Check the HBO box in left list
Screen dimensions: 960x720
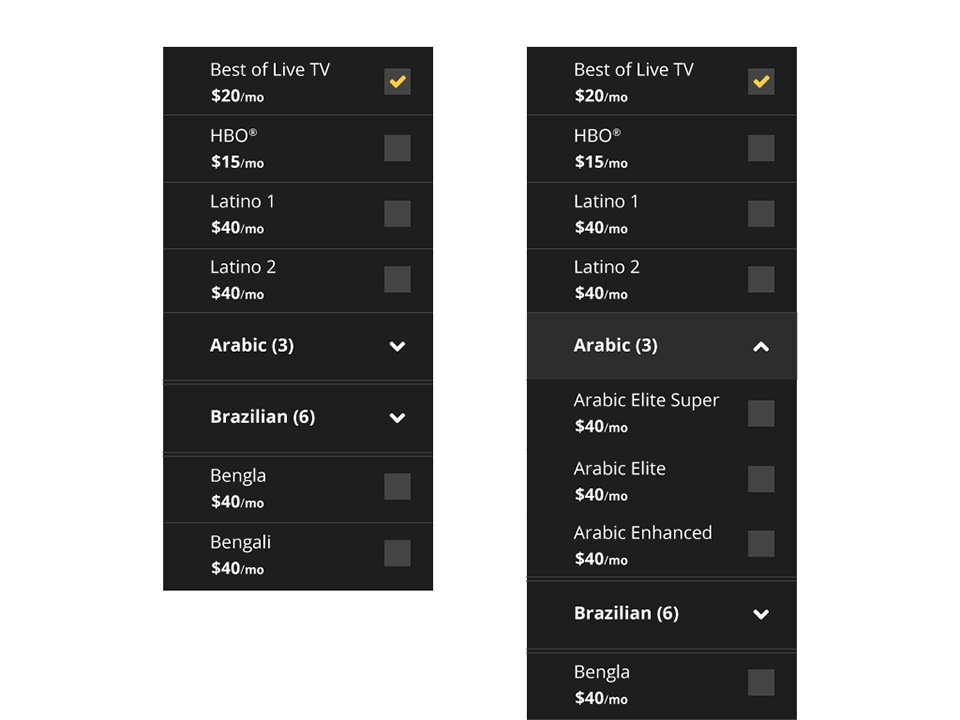(397, 148)
